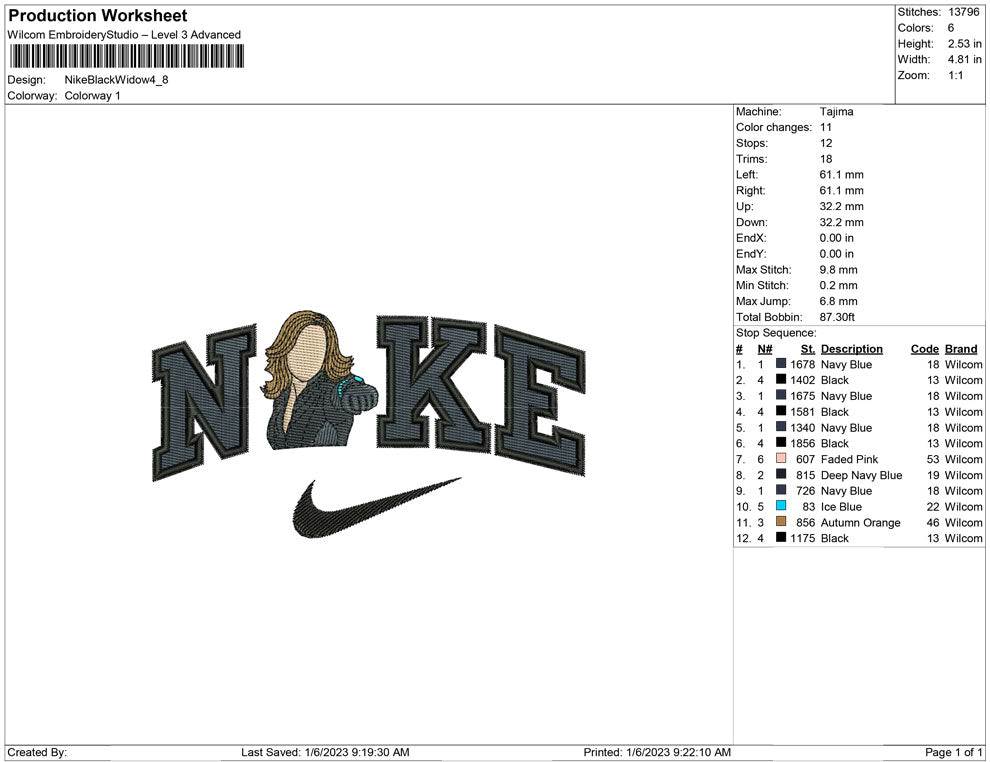Click the design name NikeBlackWidow4_8
The width and height of the screenshot is (990, 762).
pos(116,80)
